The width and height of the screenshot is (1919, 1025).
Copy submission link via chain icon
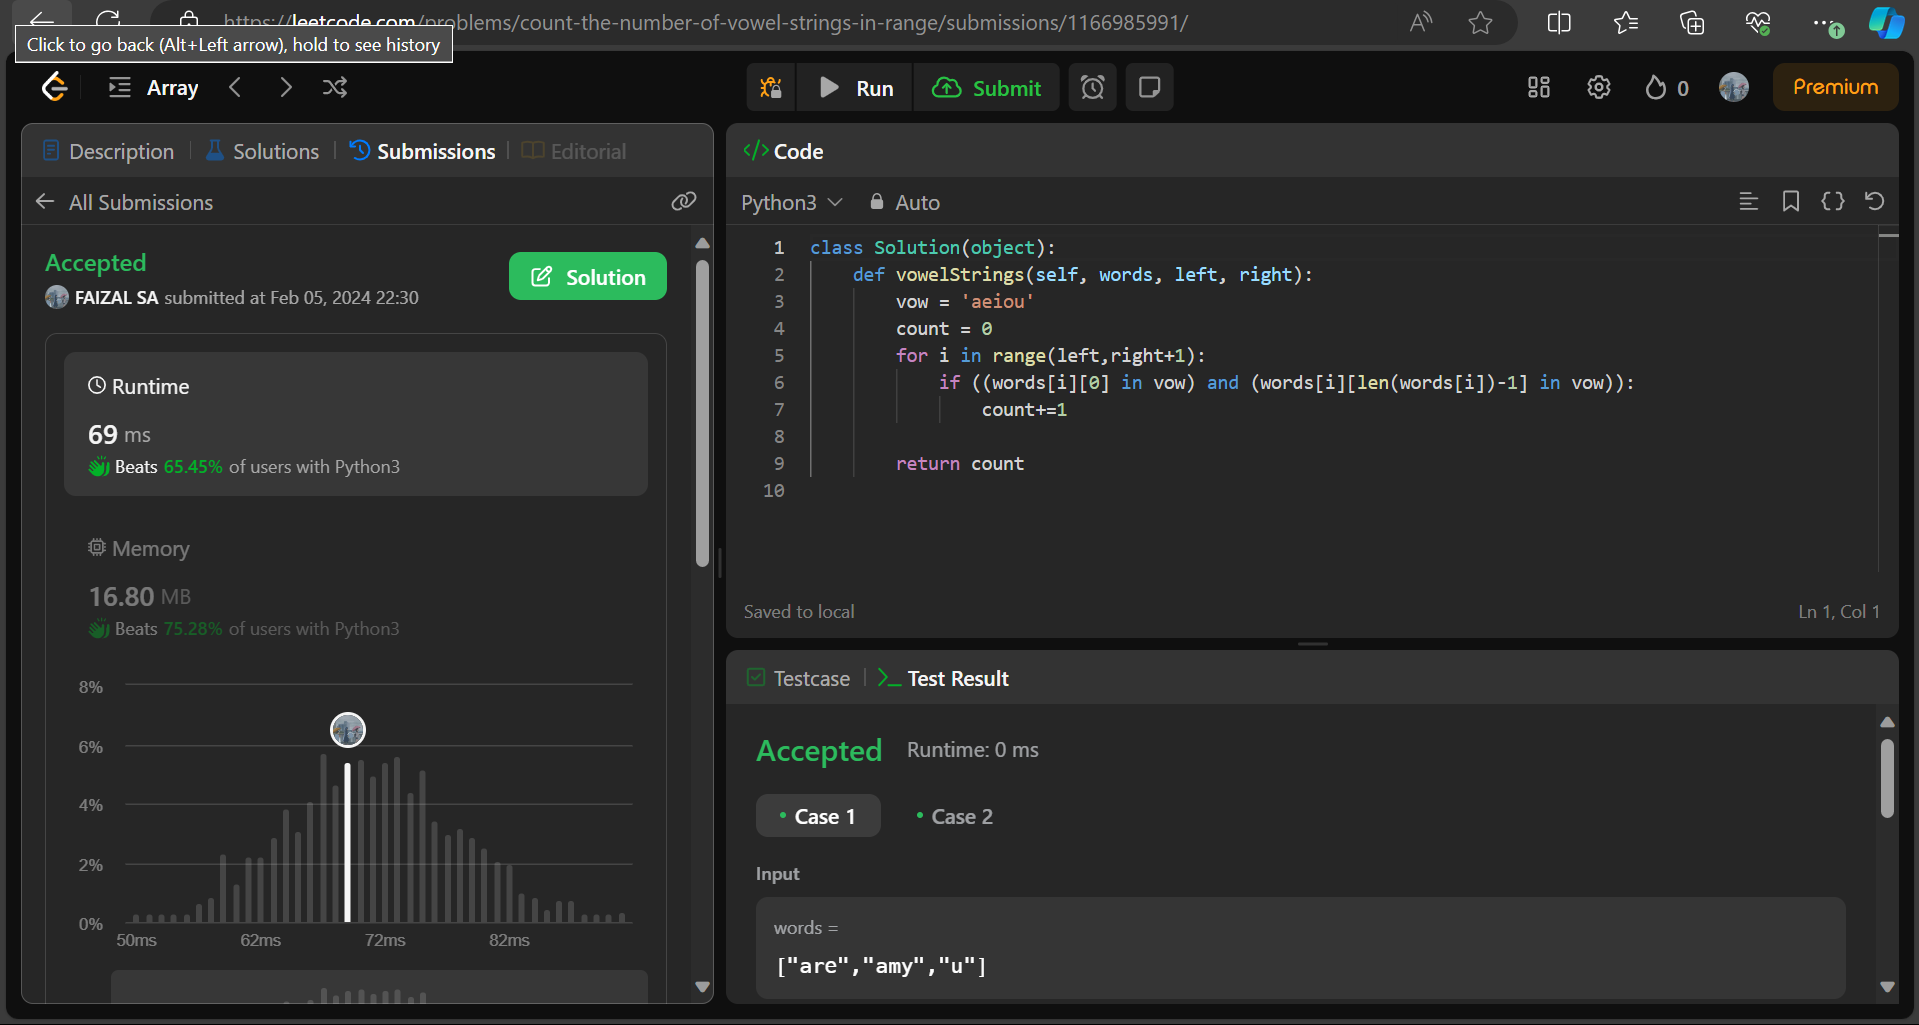coord(684,202)
